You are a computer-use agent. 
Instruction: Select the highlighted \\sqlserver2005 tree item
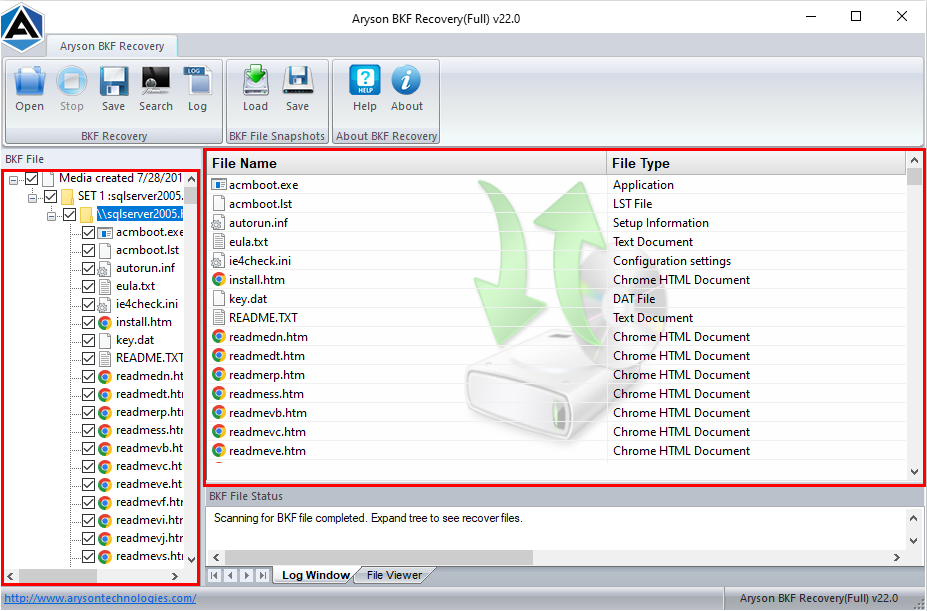click(x=140, y=214)
